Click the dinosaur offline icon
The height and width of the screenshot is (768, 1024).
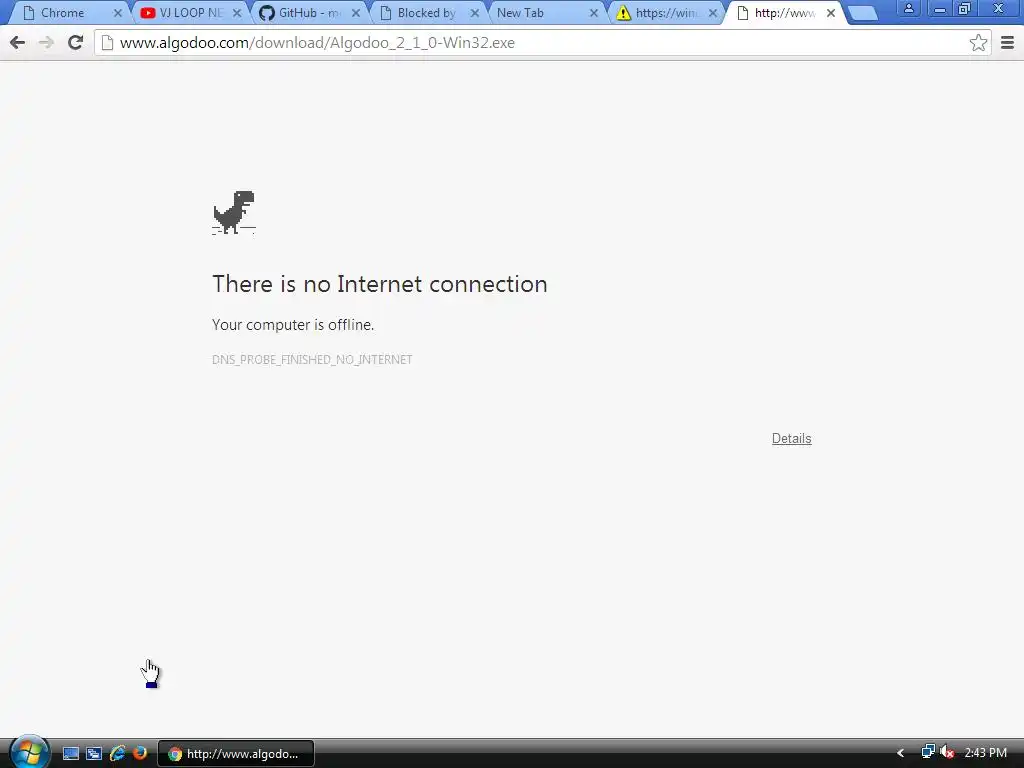tap(234, 213)
